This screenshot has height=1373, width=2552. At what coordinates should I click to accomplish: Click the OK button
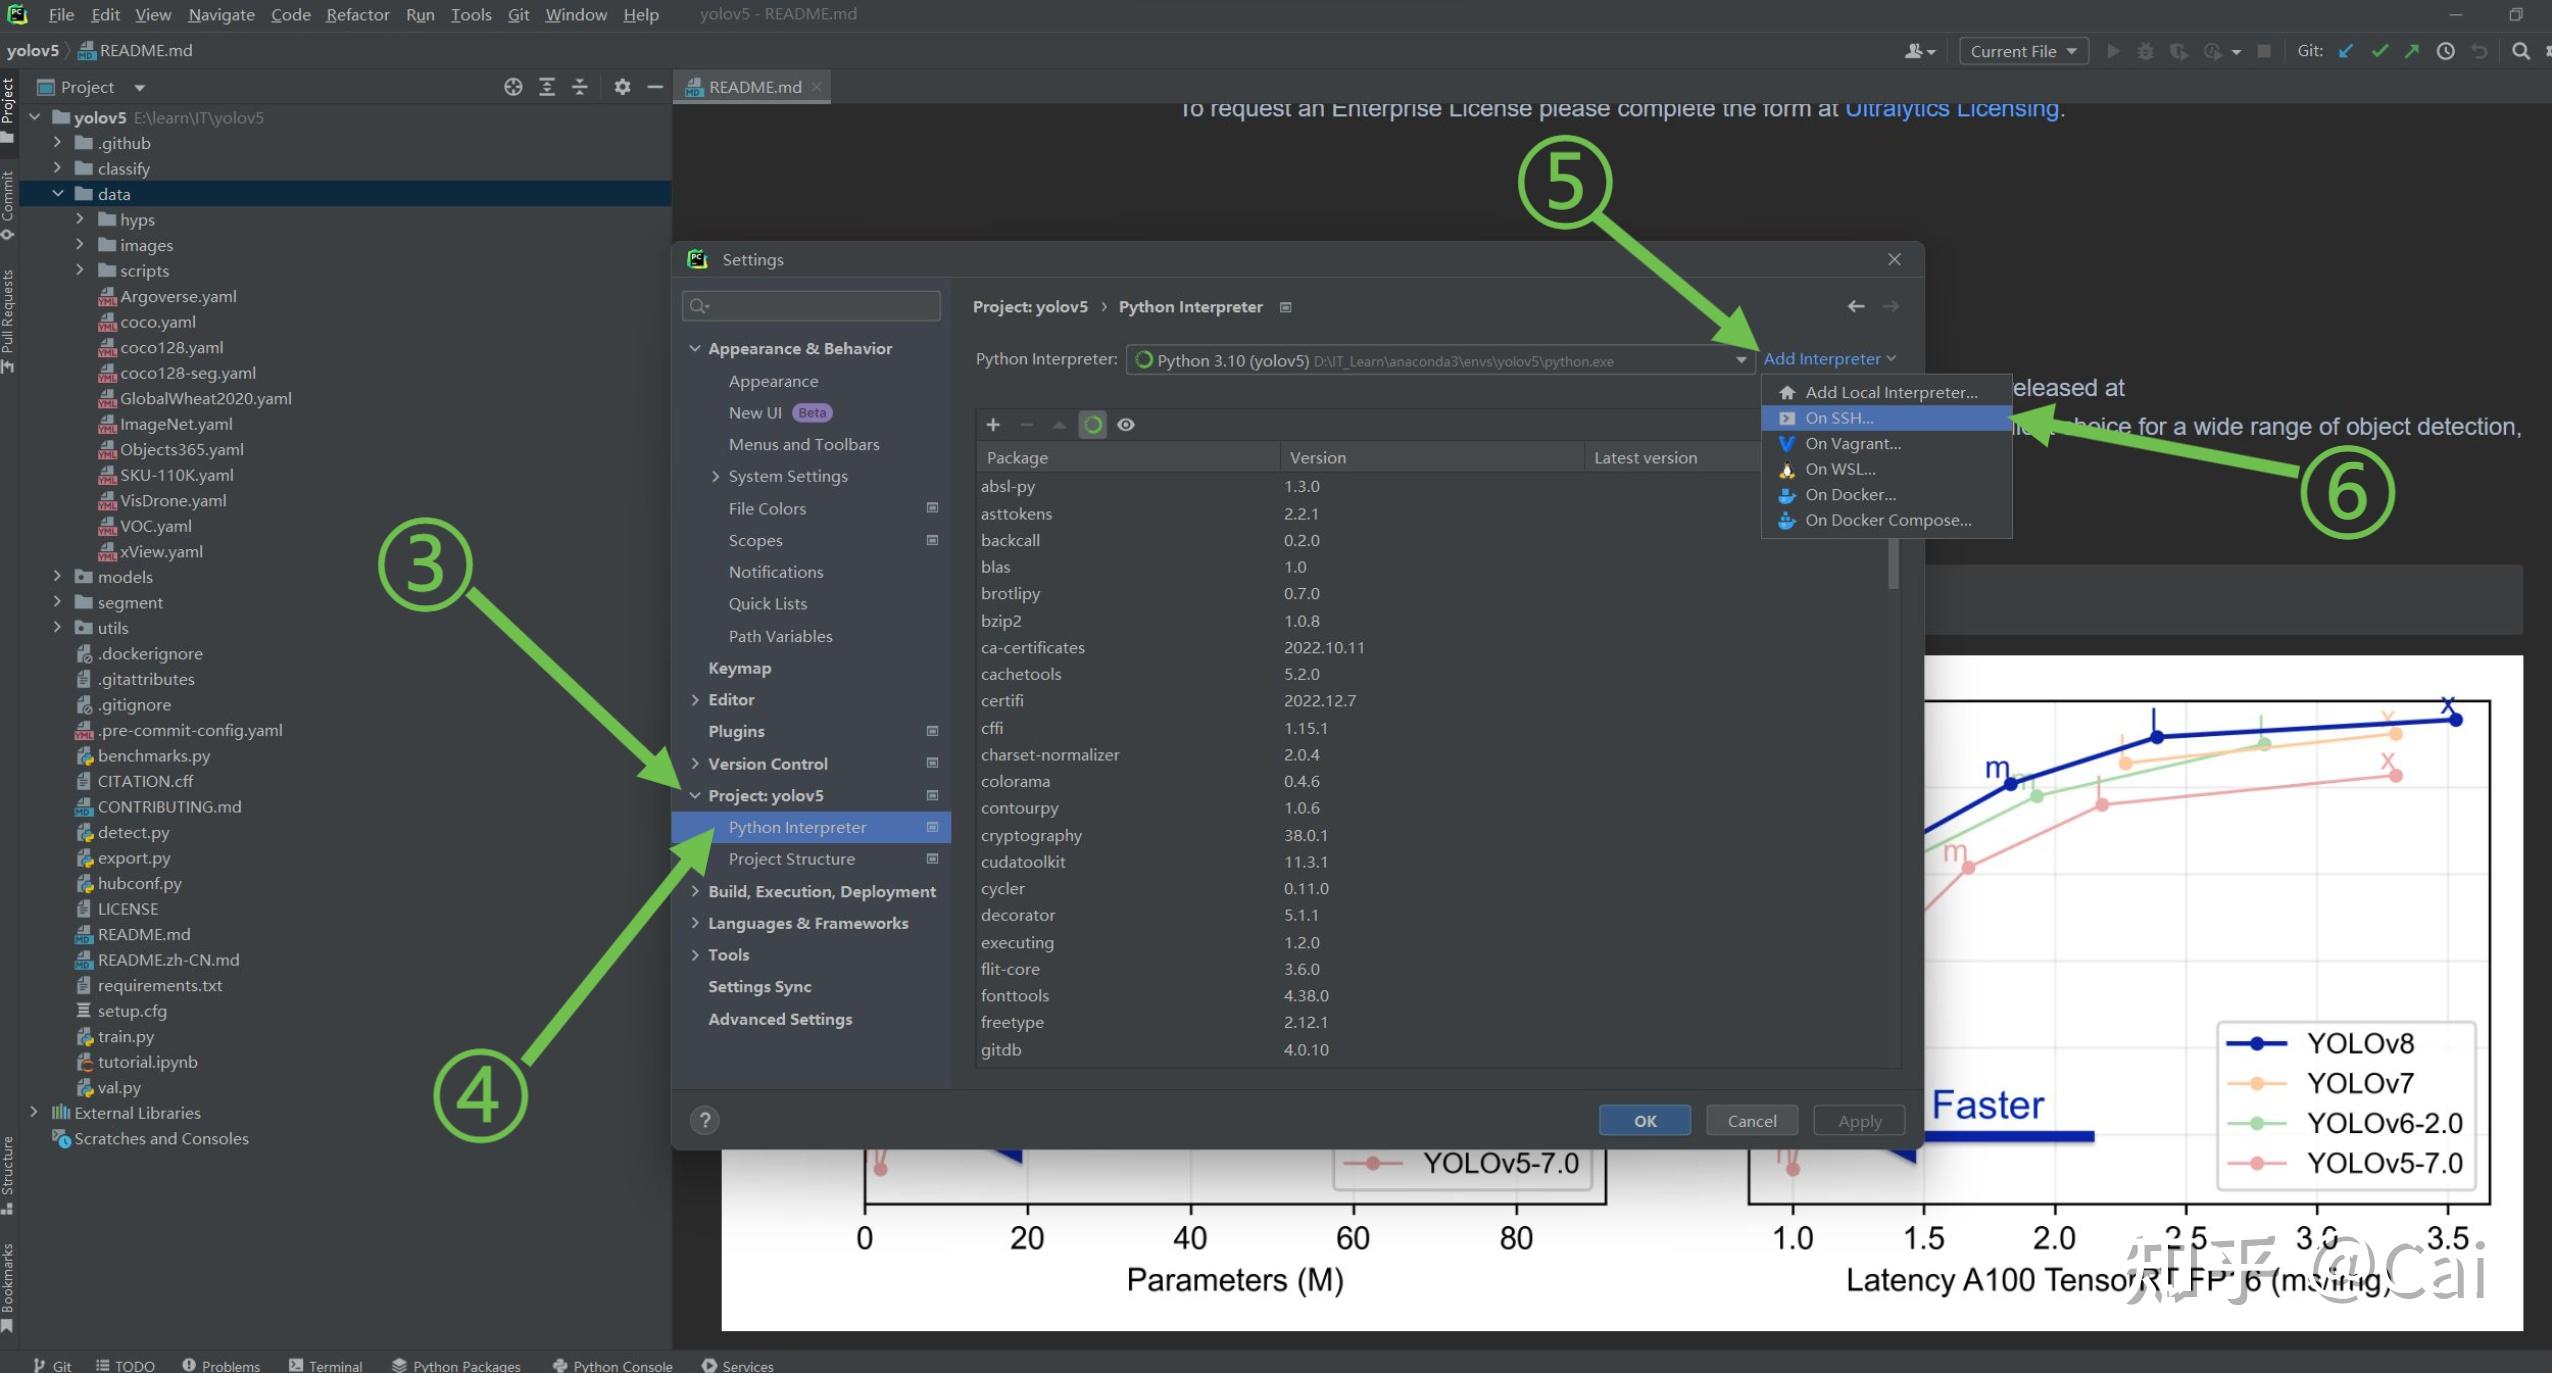click(1644, 1120)
